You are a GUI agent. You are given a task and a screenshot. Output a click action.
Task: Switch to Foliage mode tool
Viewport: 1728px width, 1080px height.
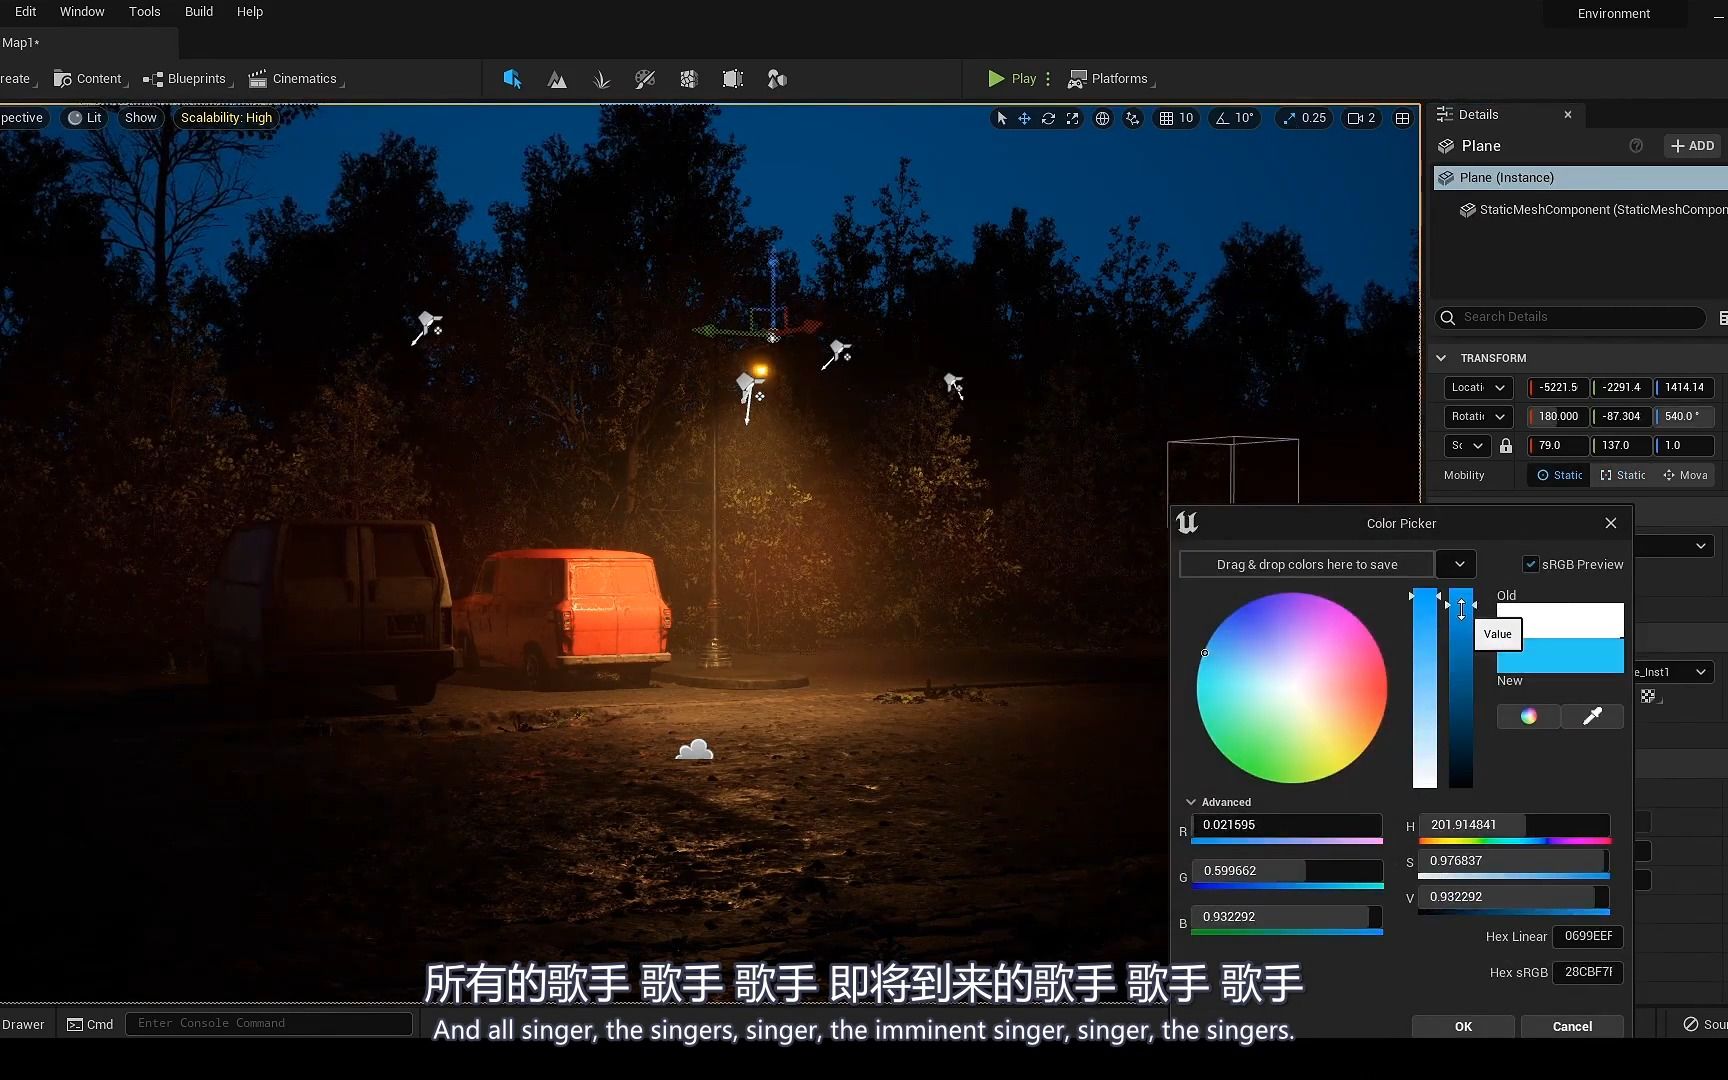[601, 79]
